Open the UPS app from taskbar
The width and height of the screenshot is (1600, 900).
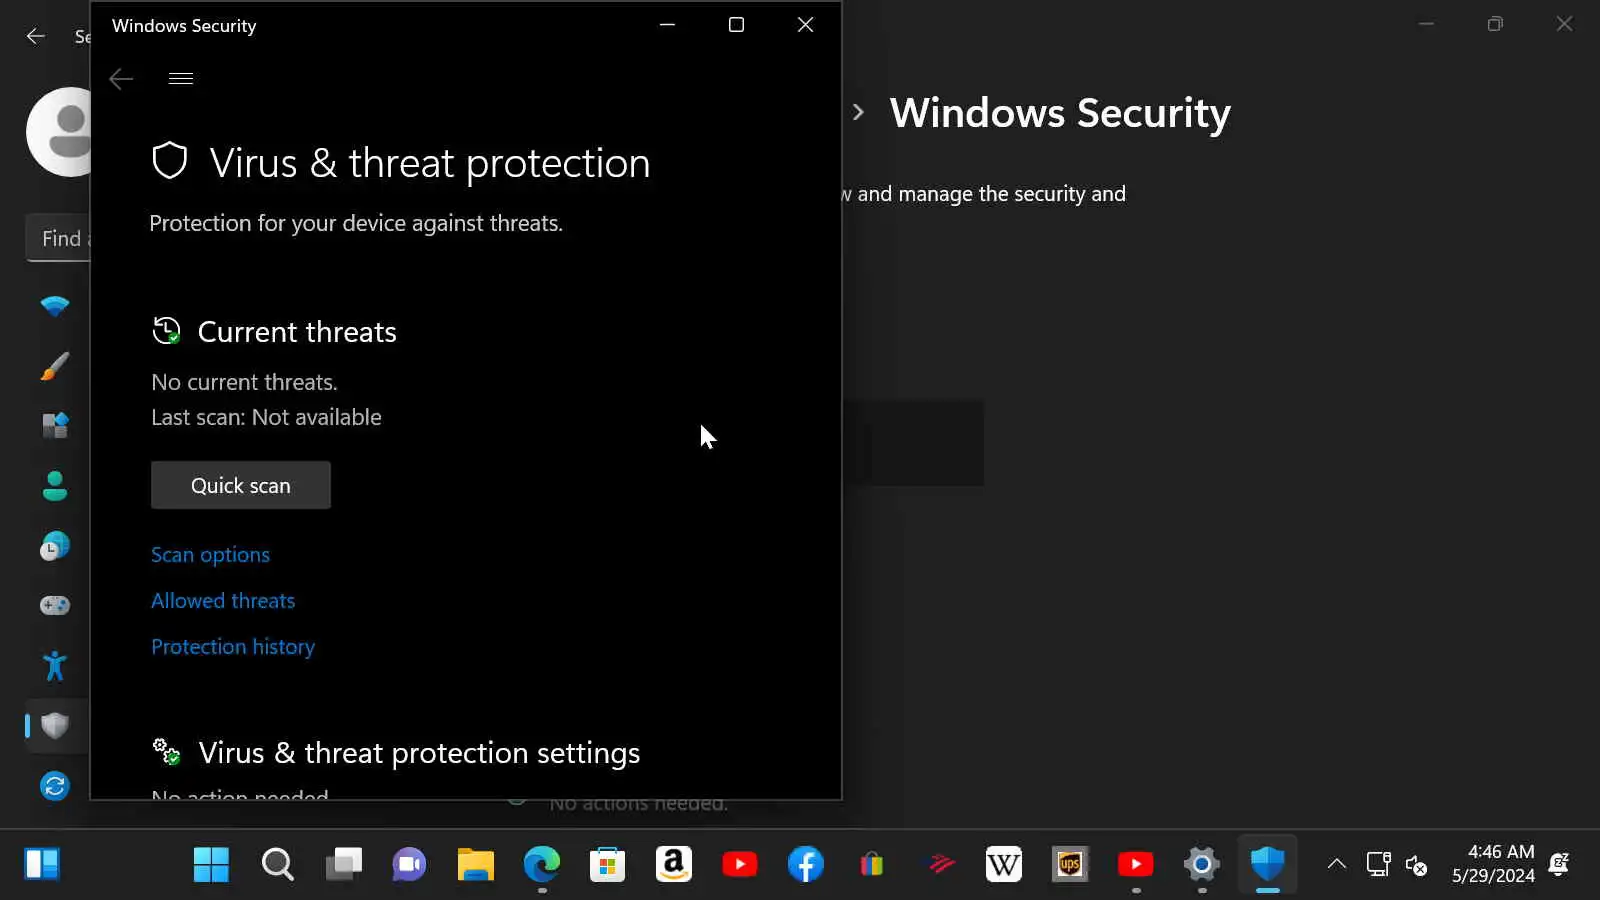1070,864
